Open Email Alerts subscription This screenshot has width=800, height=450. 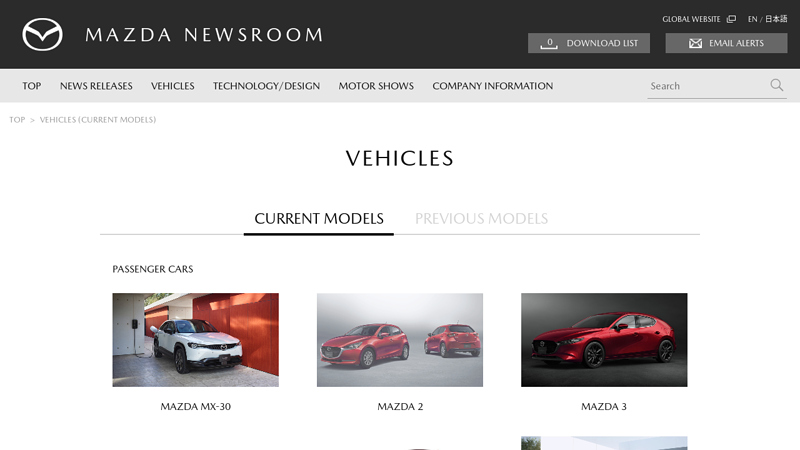[x=726, y=43]
